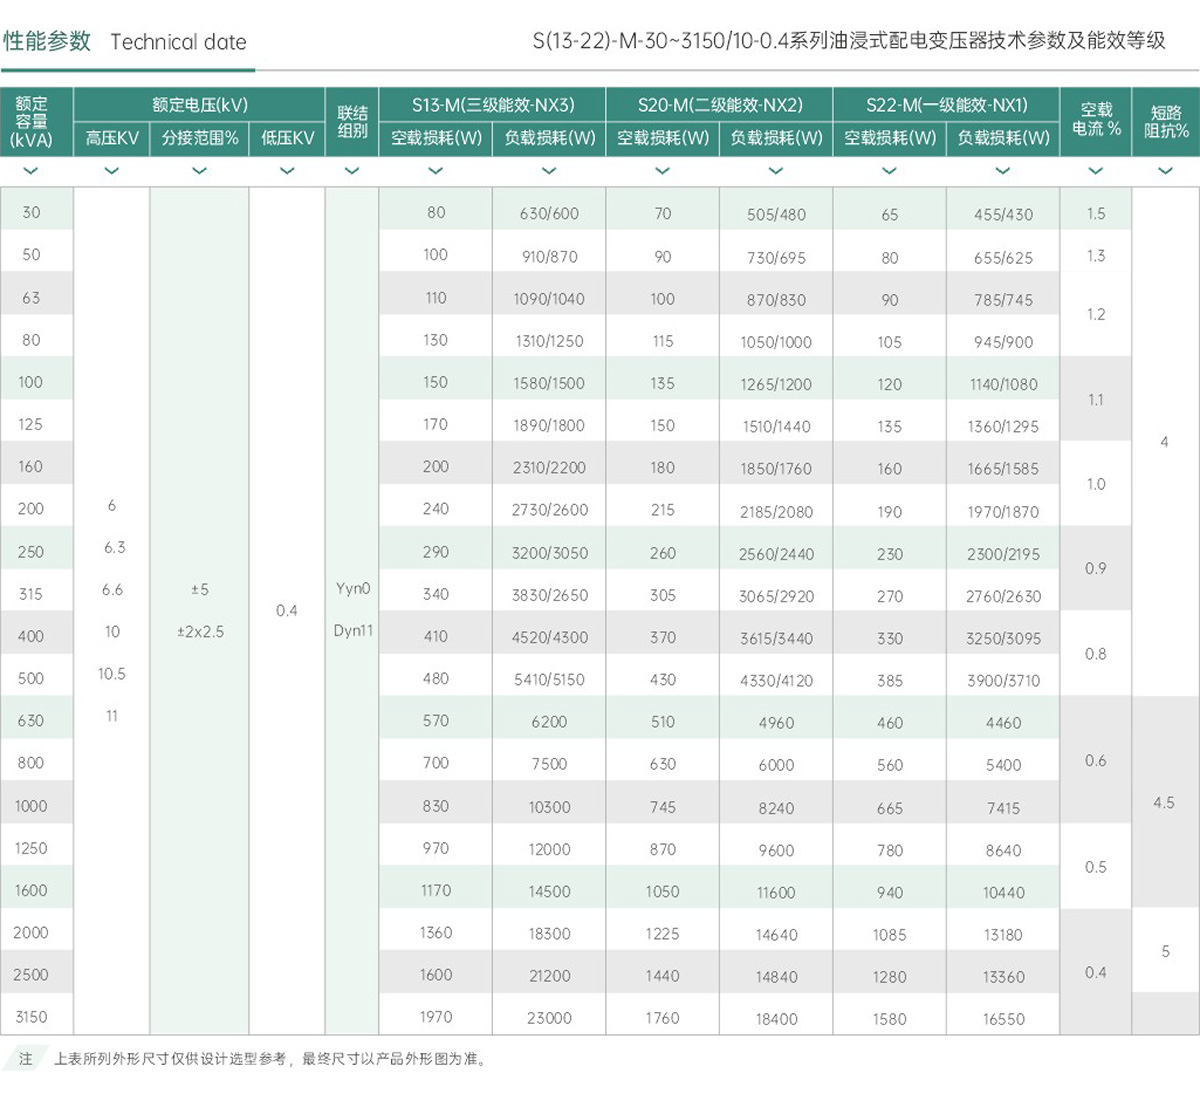
Task: Expand chevron under S22-M 空载损耗(W) column
Action: tap(889, 171)
